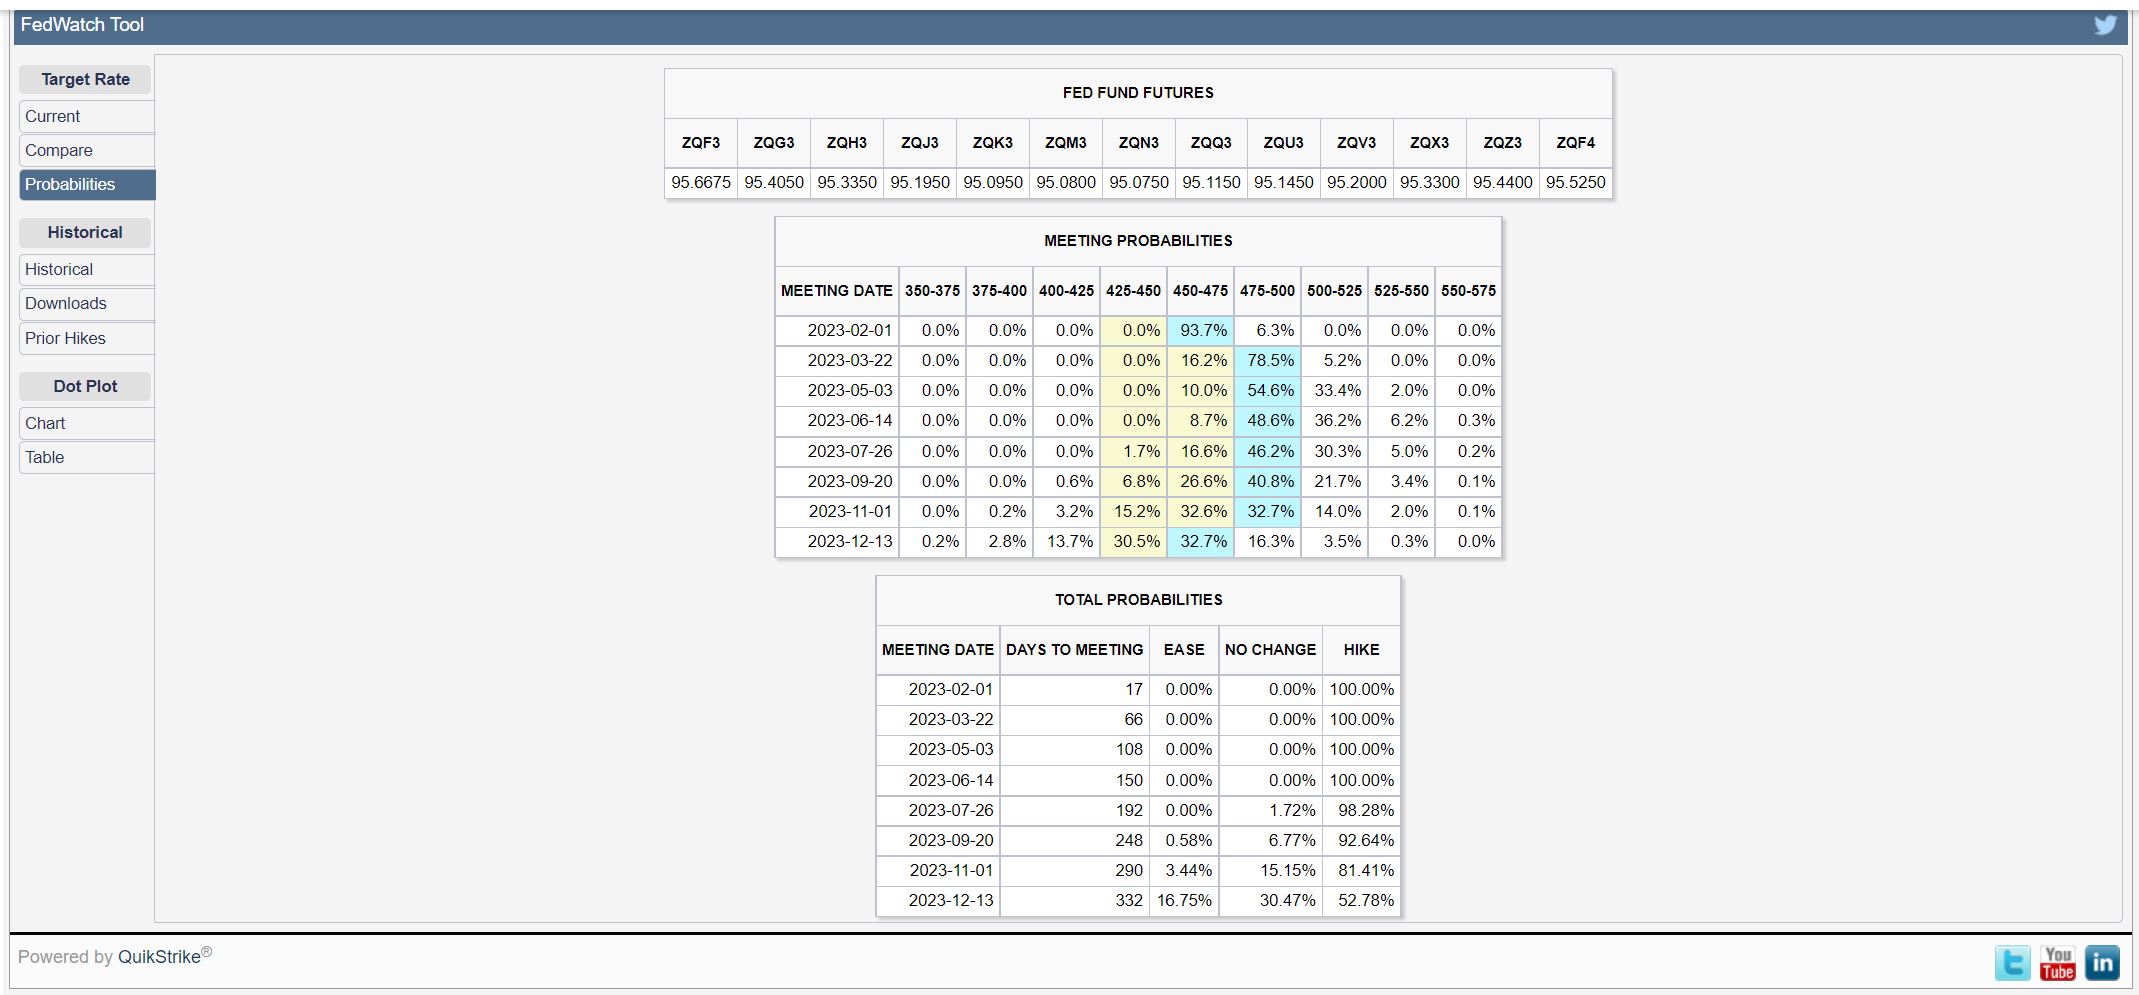Open the Dot Plot Chart item
2139x995 pixels.
(x=87, y=423)
